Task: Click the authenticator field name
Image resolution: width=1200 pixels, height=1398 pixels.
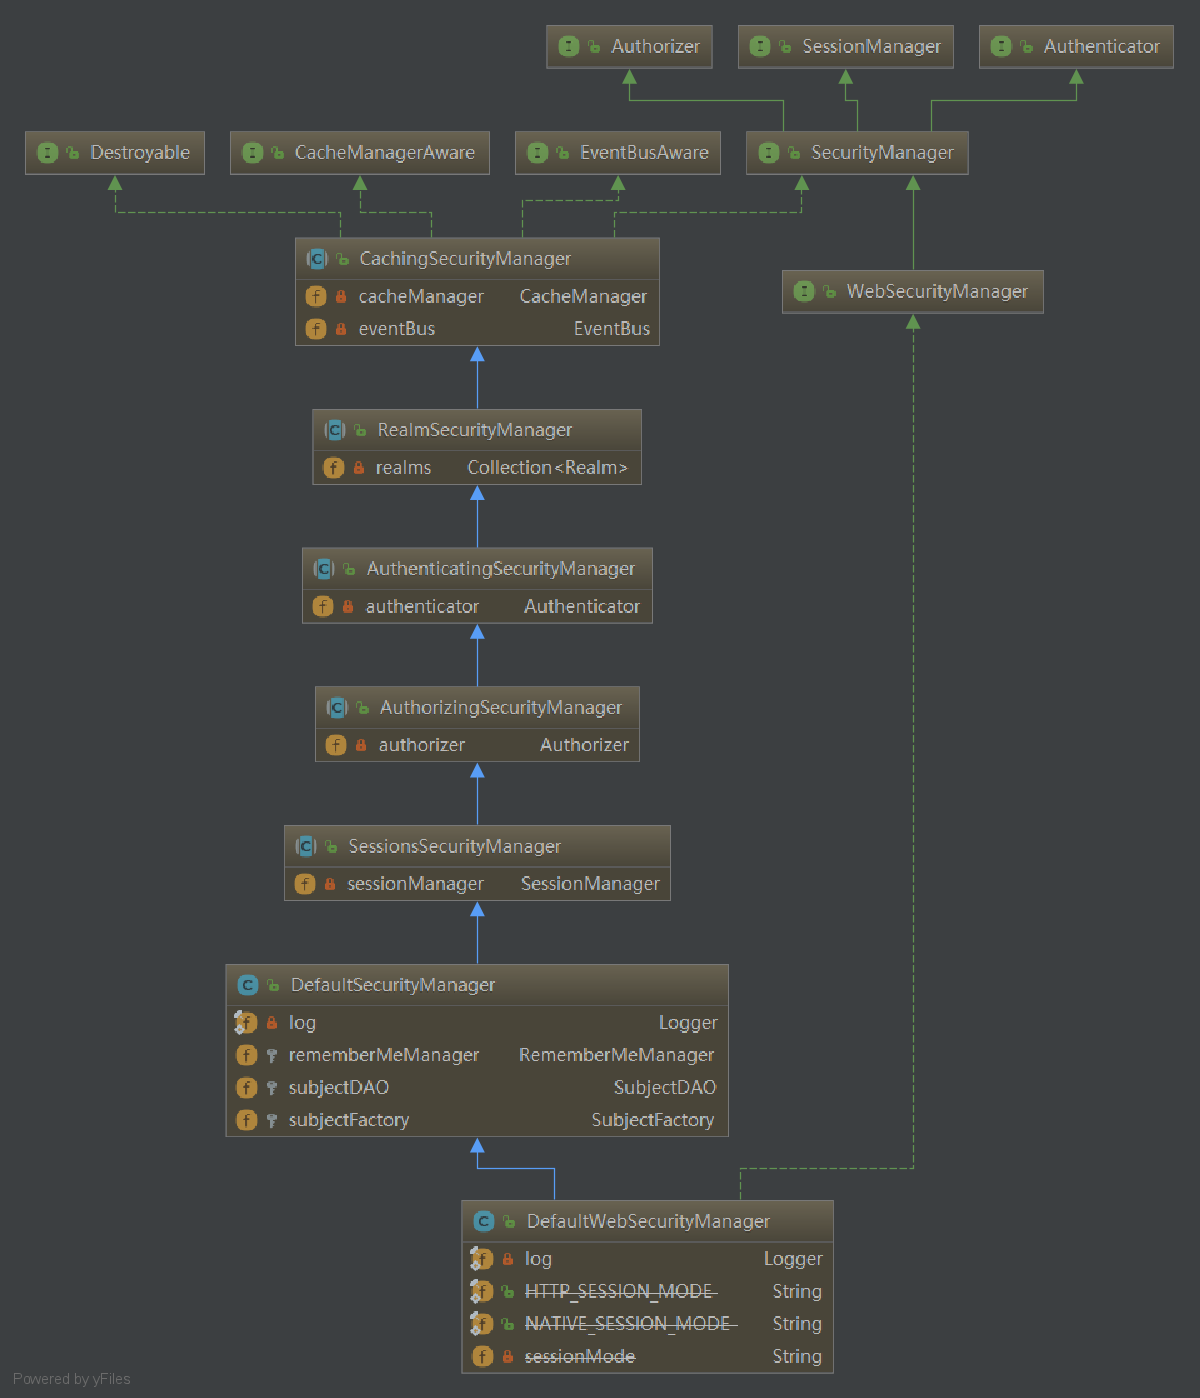Action: pyautogui.click(x=422, y=606)
